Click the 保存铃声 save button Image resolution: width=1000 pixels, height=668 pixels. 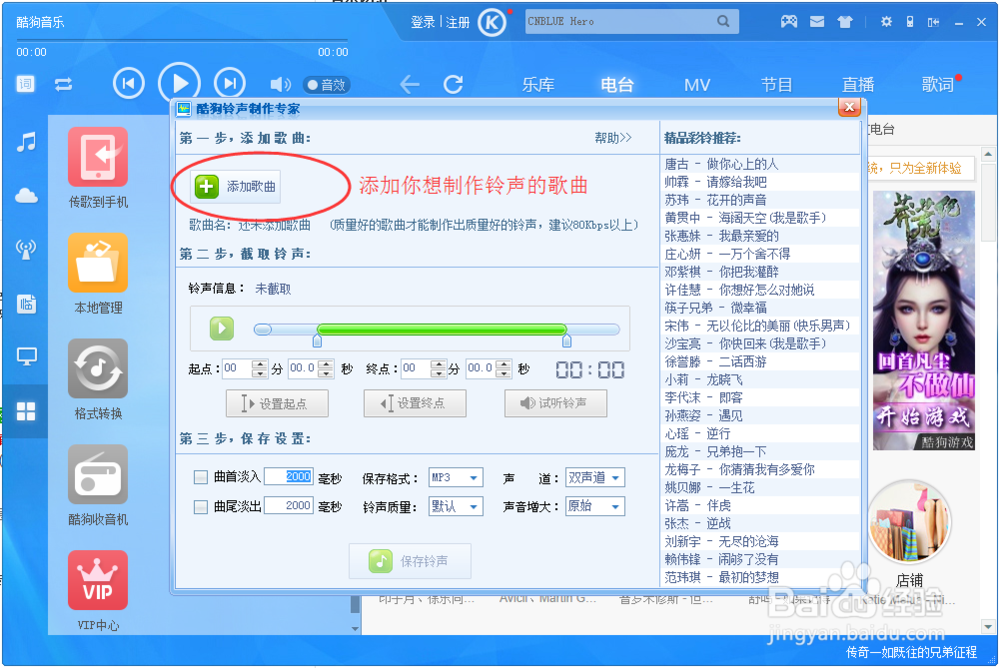pyautogui.click(x=409, y=561)
